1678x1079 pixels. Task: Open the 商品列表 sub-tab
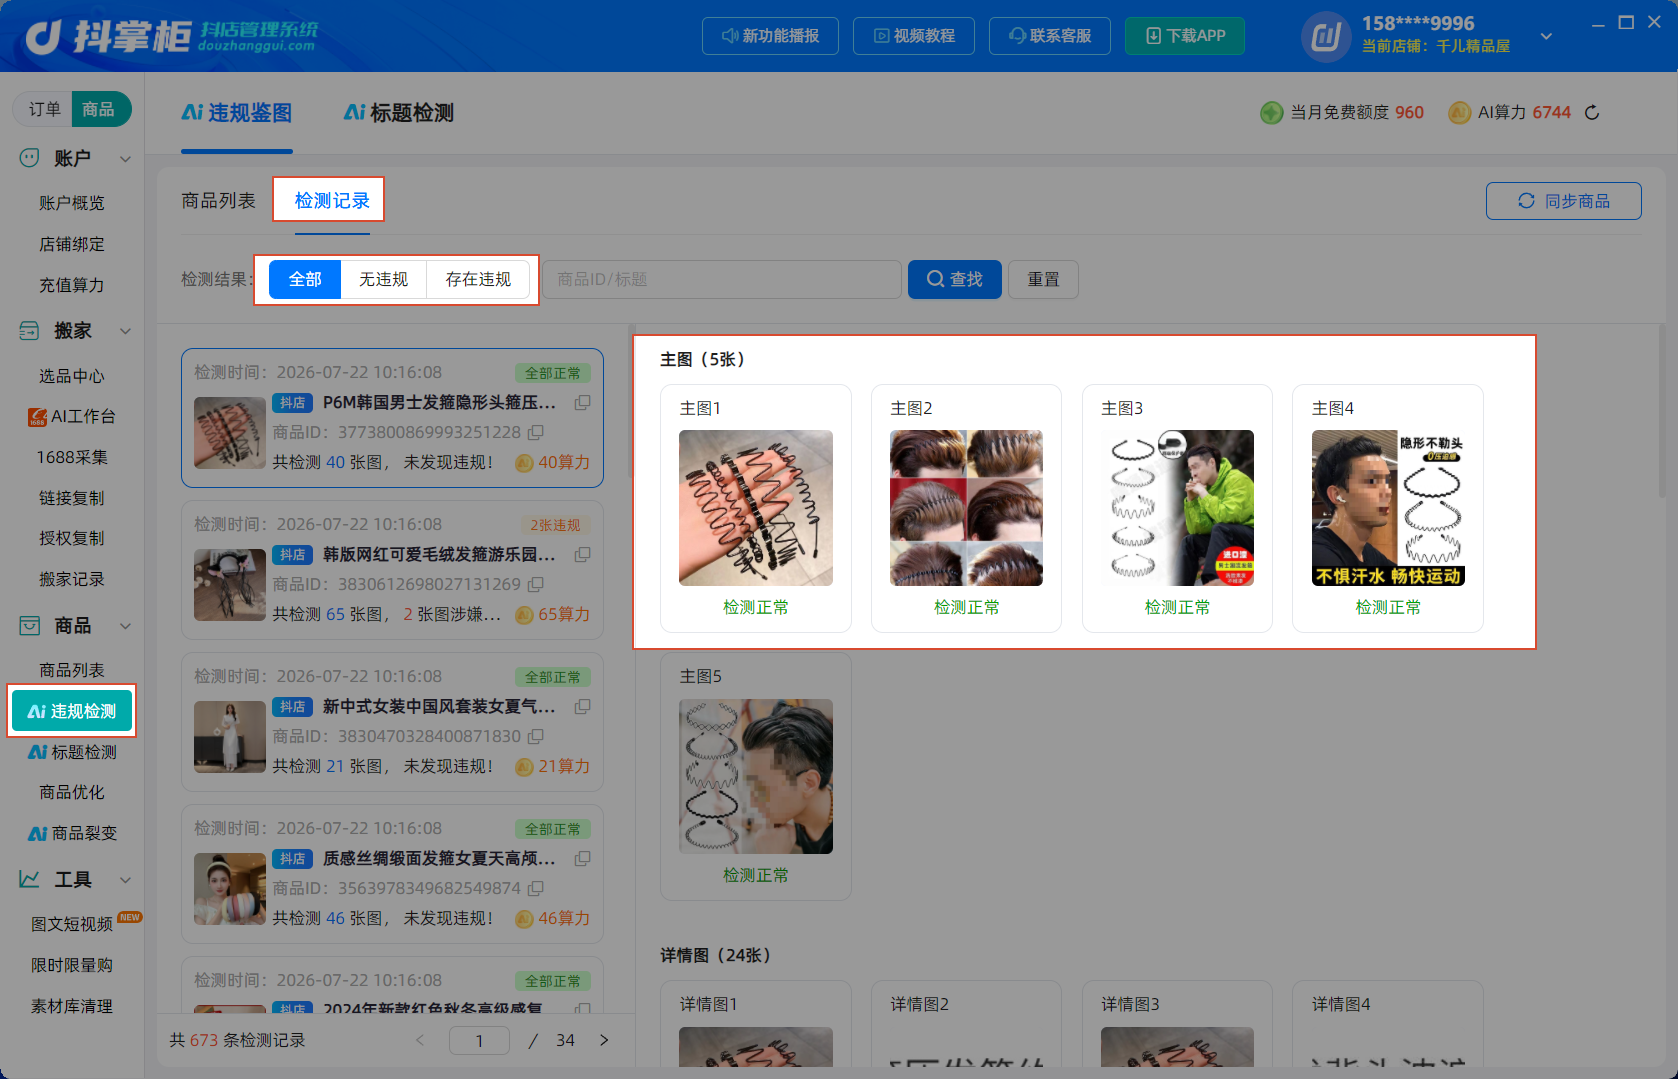[218, 201]
